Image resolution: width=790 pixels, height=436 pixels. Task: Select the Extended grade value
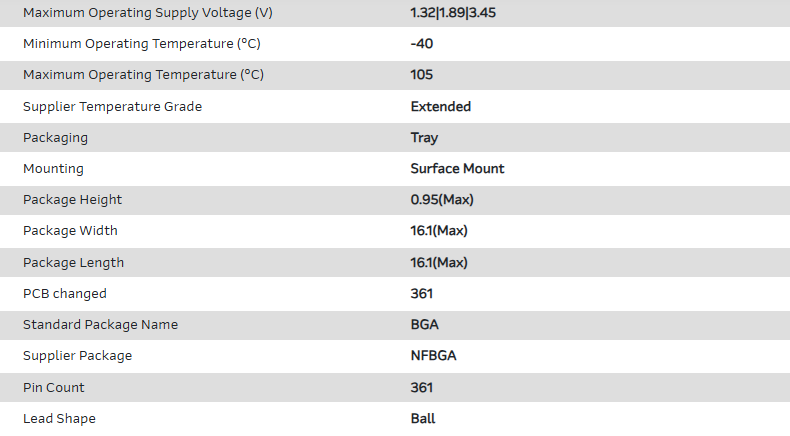point(441,106)
